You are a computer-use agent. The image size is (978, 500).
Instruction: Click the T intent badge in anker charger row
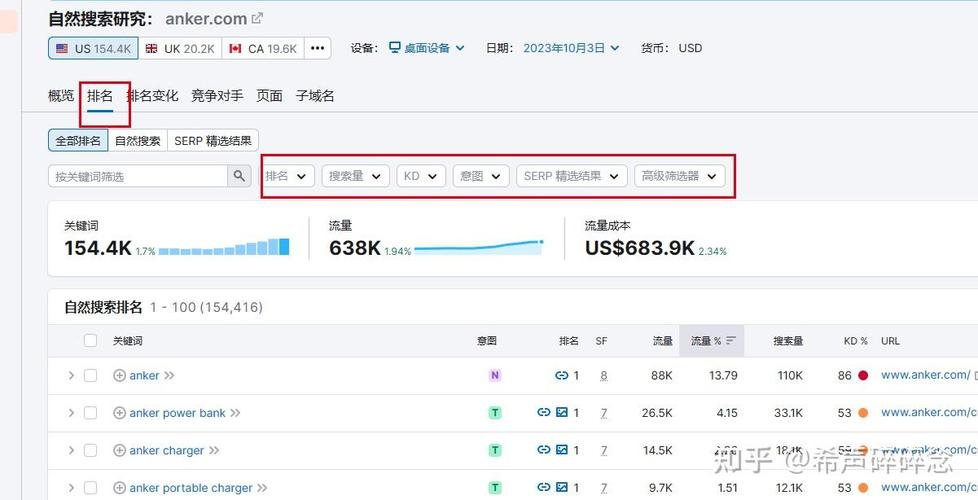click(495, 450)
